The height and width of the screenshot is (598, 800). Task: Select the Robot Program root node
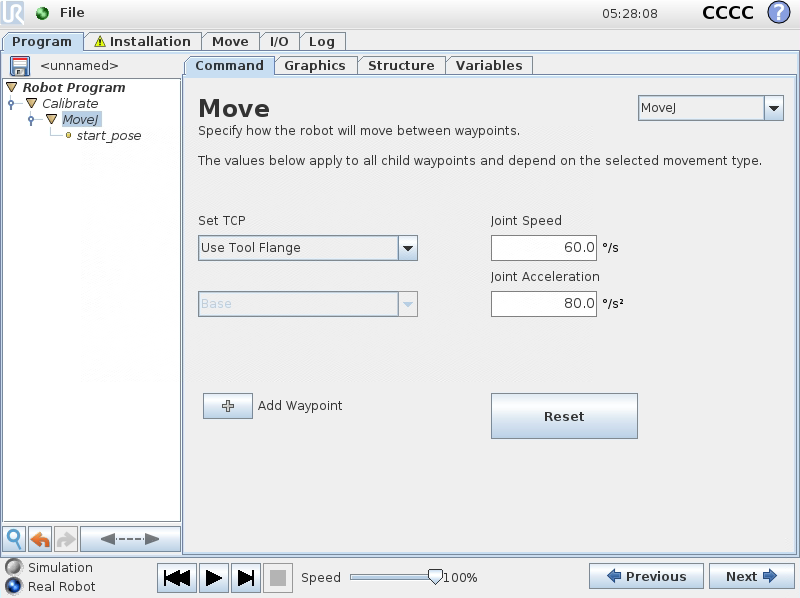[74, 88]
